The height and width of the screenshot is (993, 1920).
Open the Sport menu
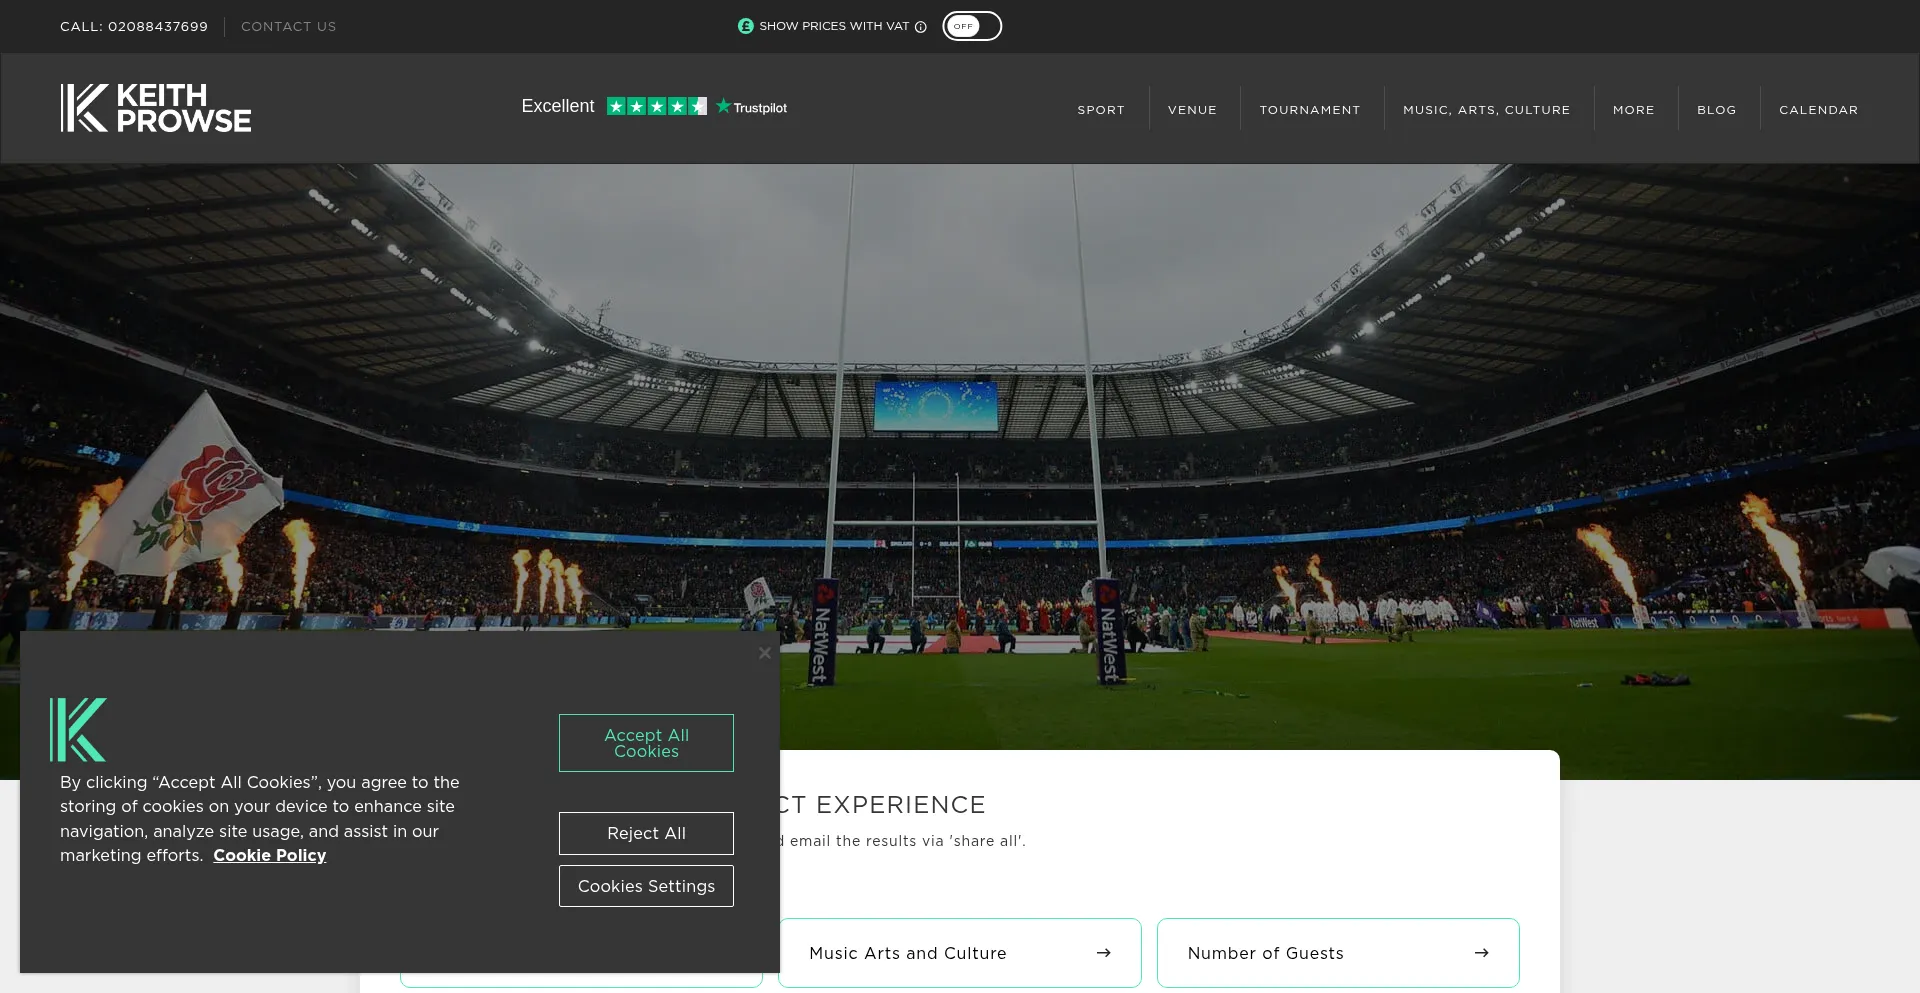[1101, 110]
